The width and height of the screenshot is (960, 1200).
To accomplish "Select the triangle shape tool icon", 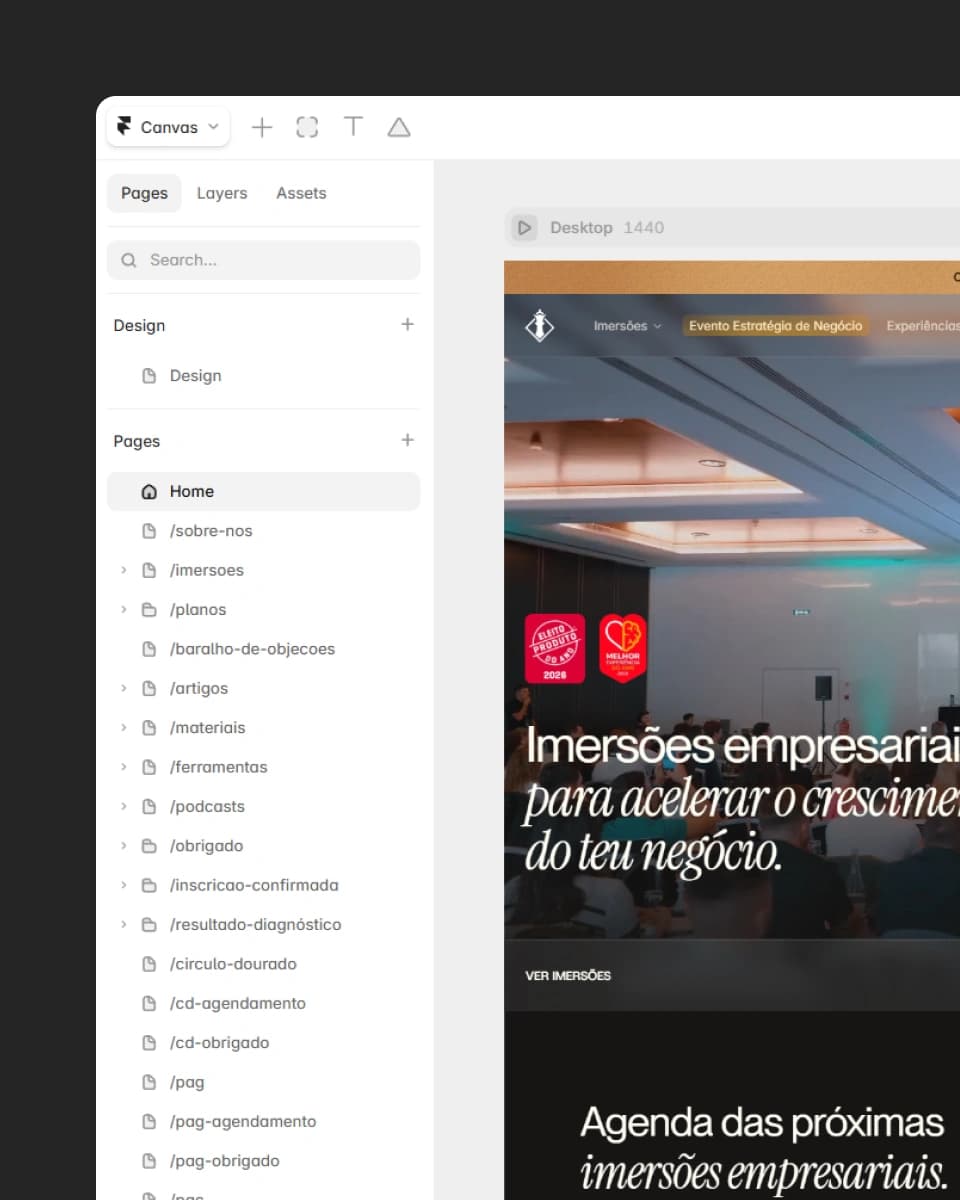I will 399,127.
